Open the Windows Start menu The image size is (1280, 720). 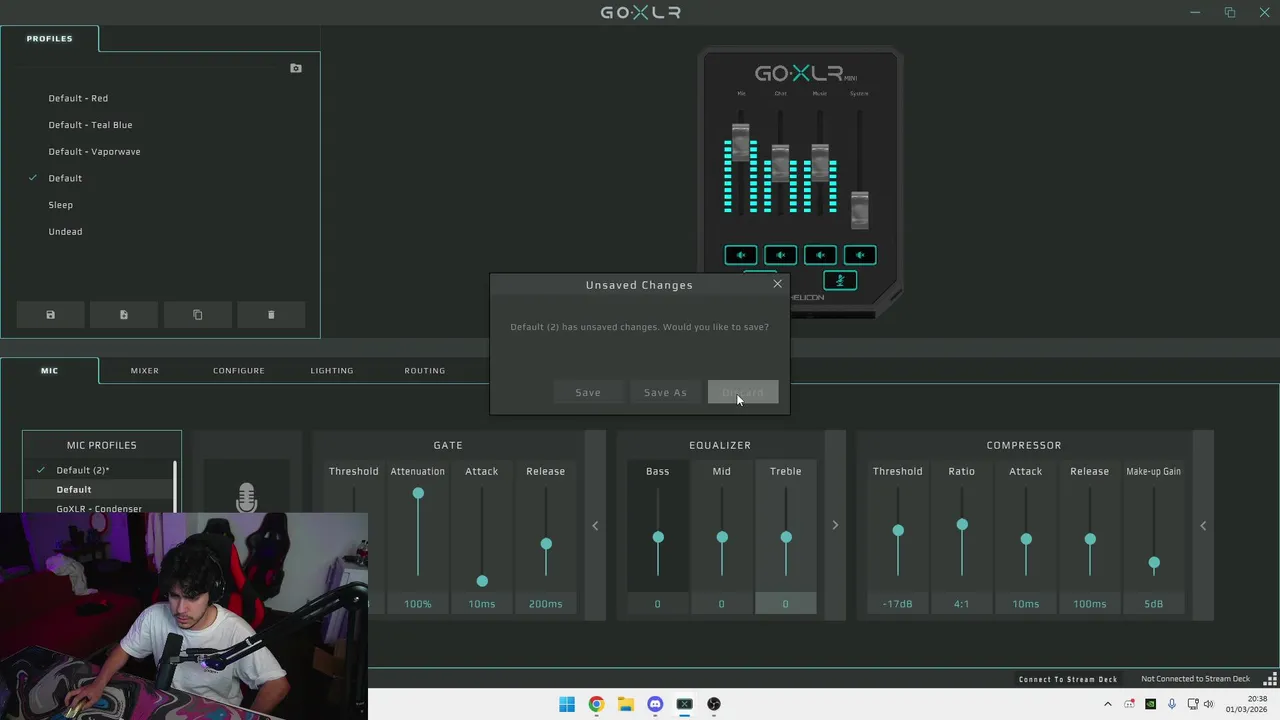567,704
